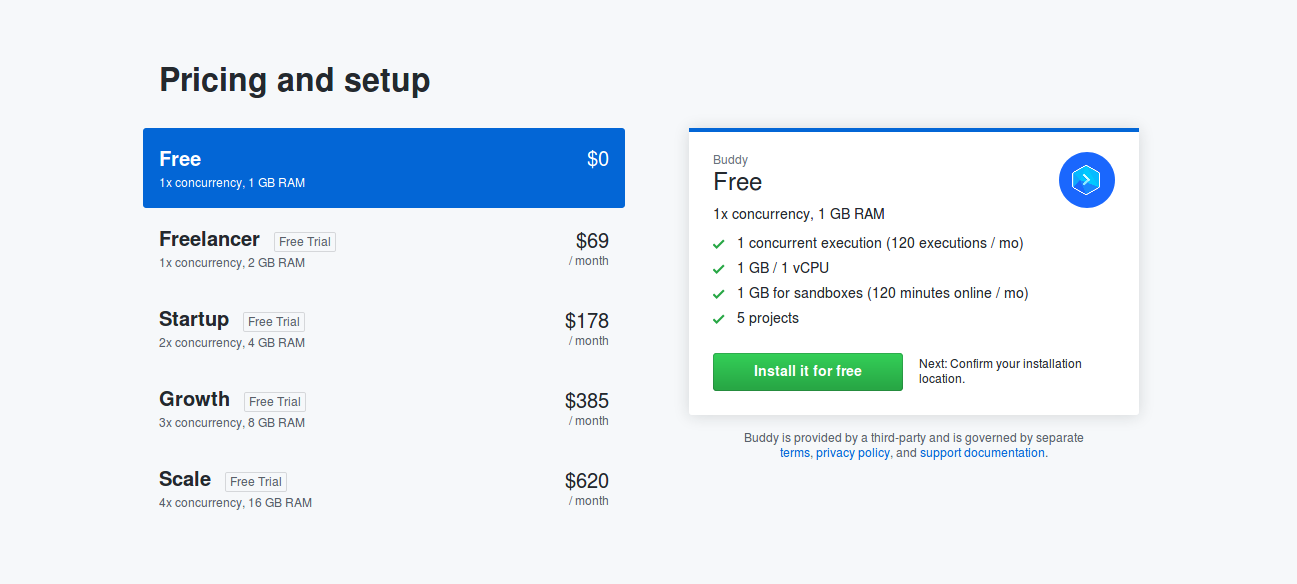The width and height of the screenshot is (1297, 584).
Task: Click the checkmark beside concurrent execution
Action: point(718,244)
